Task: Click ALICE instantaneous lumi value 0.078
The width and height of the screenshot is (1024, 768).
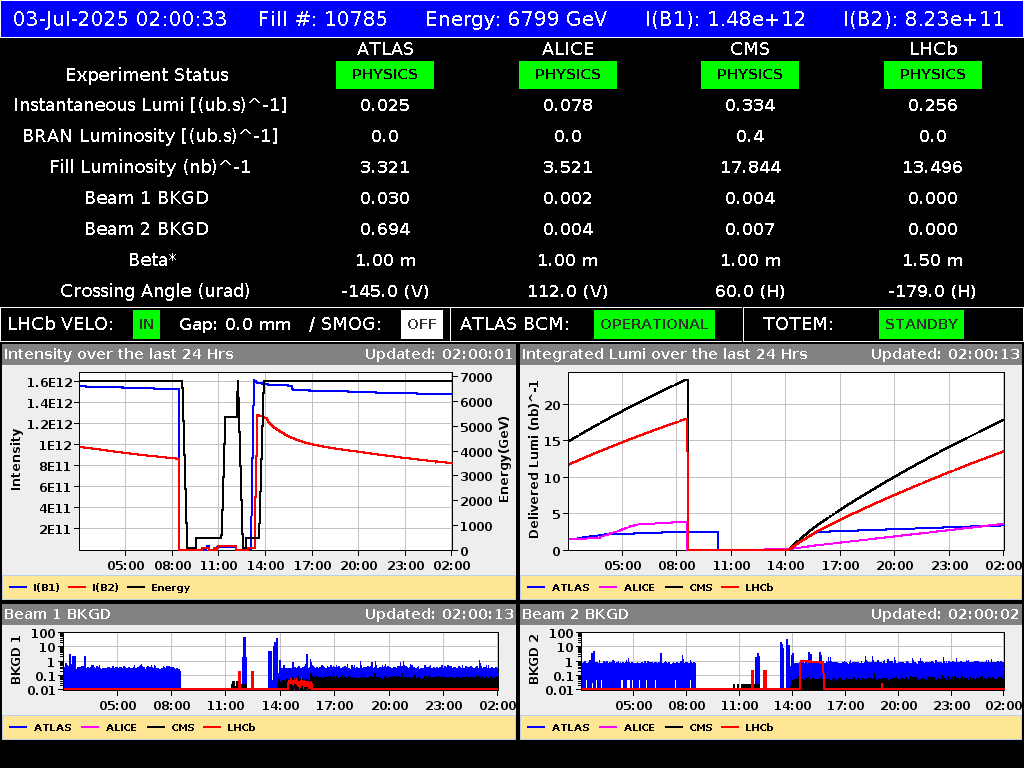Action: click(568, 105)
